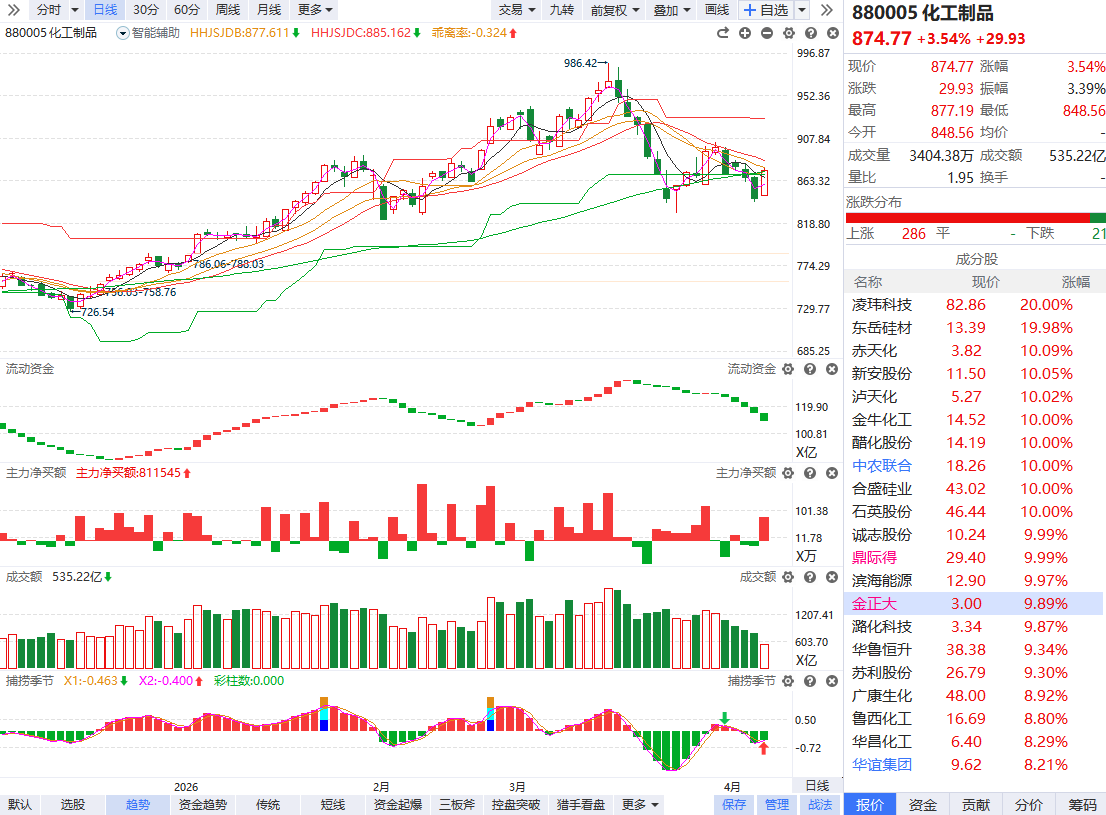Toggle 智能辅助 circular dropdown icon
The image size is (1106, 815).
pyautogui.click(x=122, y=33)
